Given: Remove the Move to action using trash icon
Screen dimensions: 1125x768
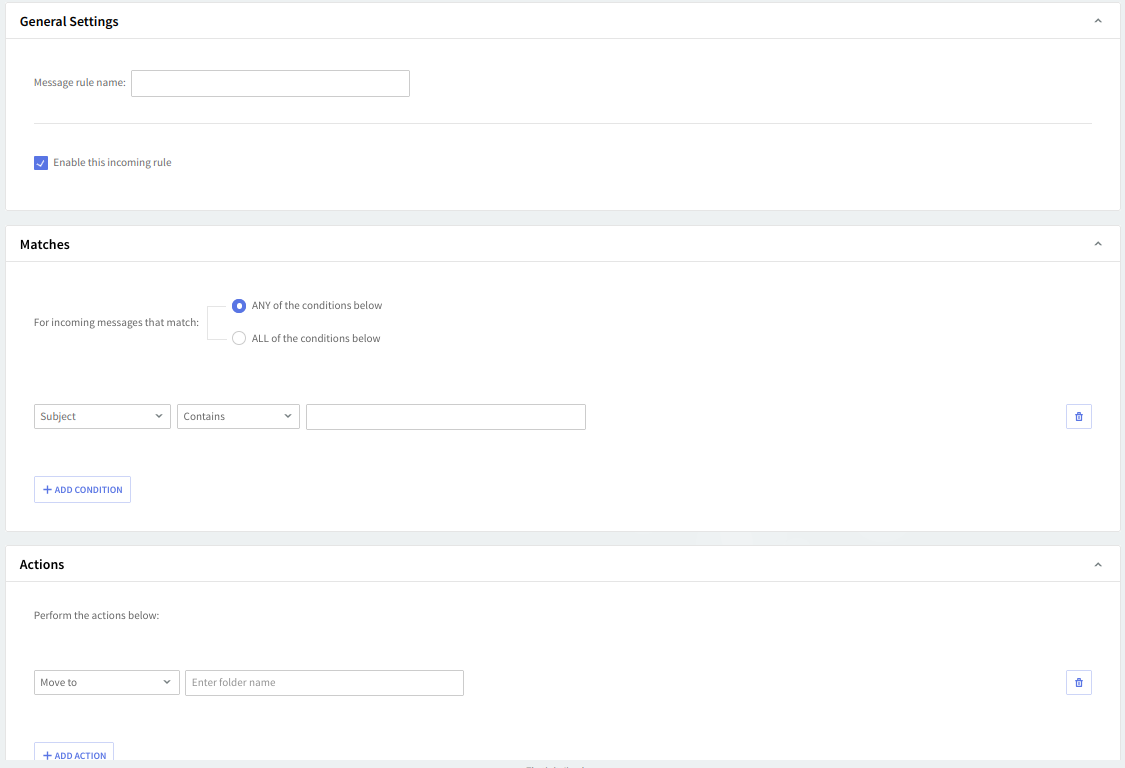Looking at the screenshot, I should click(x=1078, y=682).
